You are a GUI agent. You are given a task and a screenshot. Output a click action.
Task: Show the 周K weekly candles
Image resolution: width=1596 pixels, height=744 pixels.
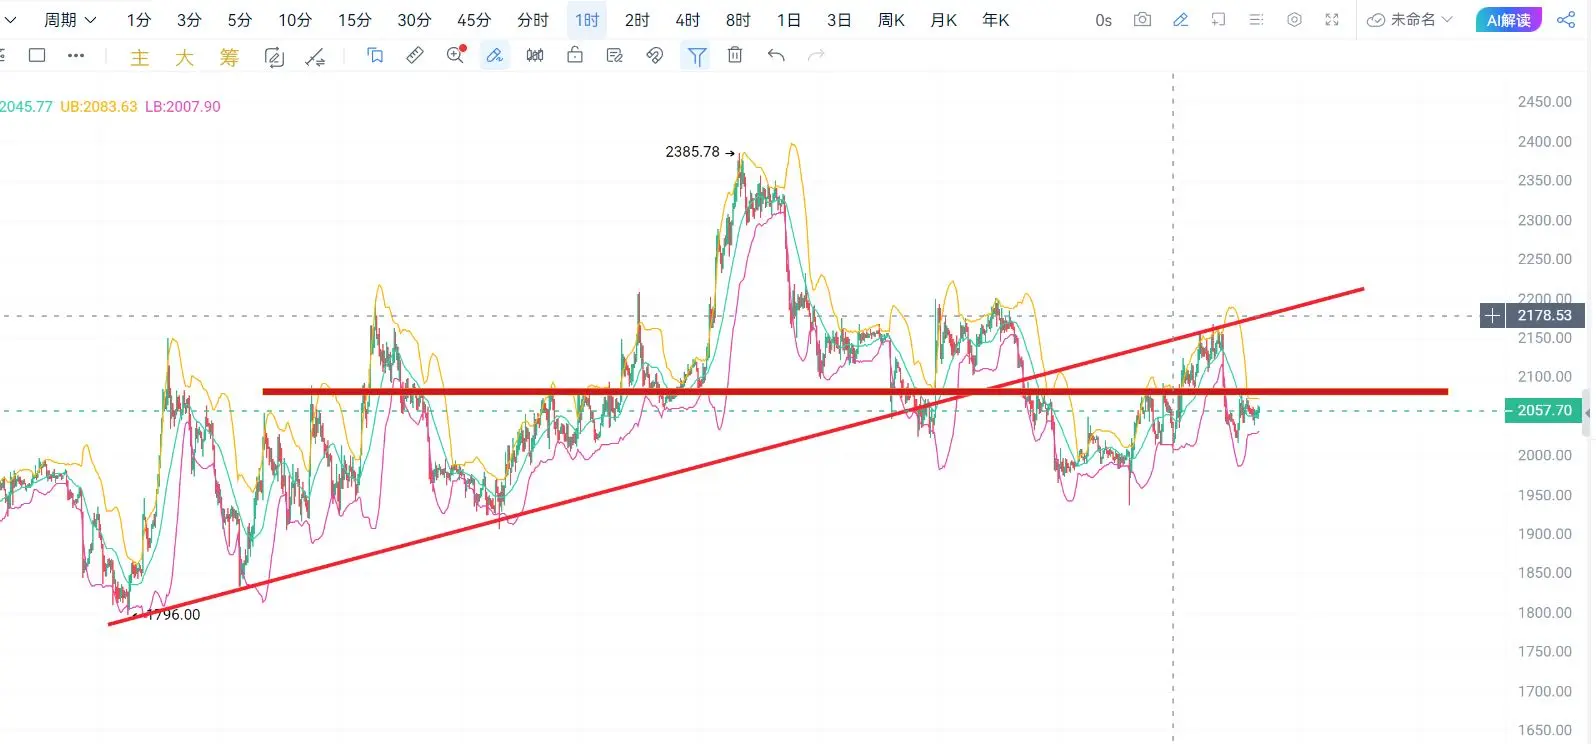891,20
